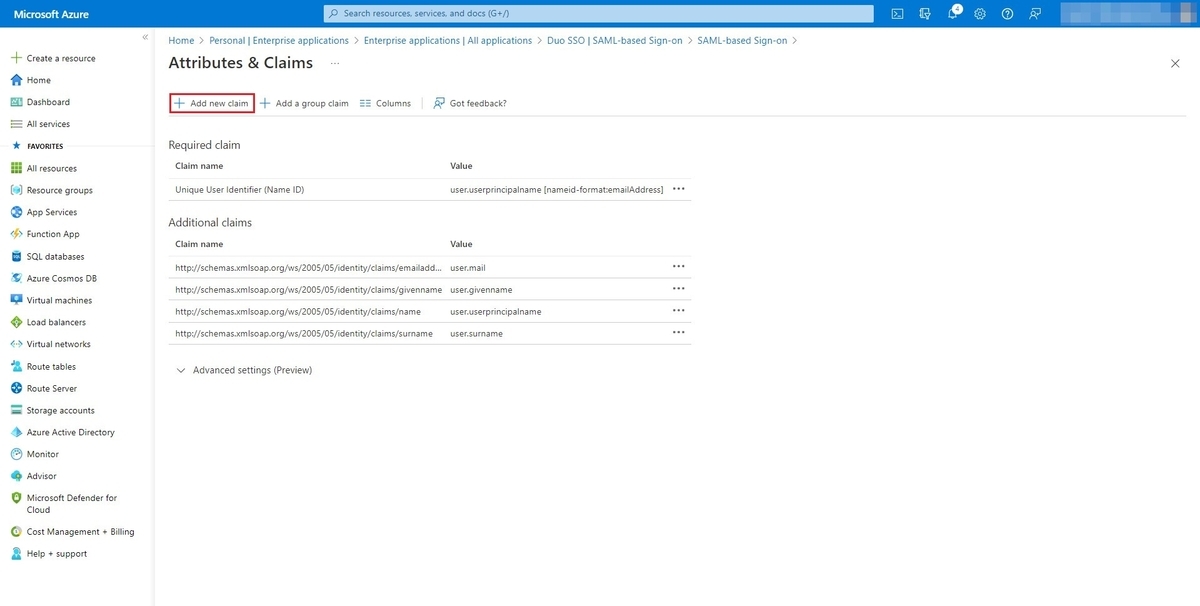Collapse the left sidebar with double chevron
The height and width of the screenshot is (606, 1200).
(145, 37)
